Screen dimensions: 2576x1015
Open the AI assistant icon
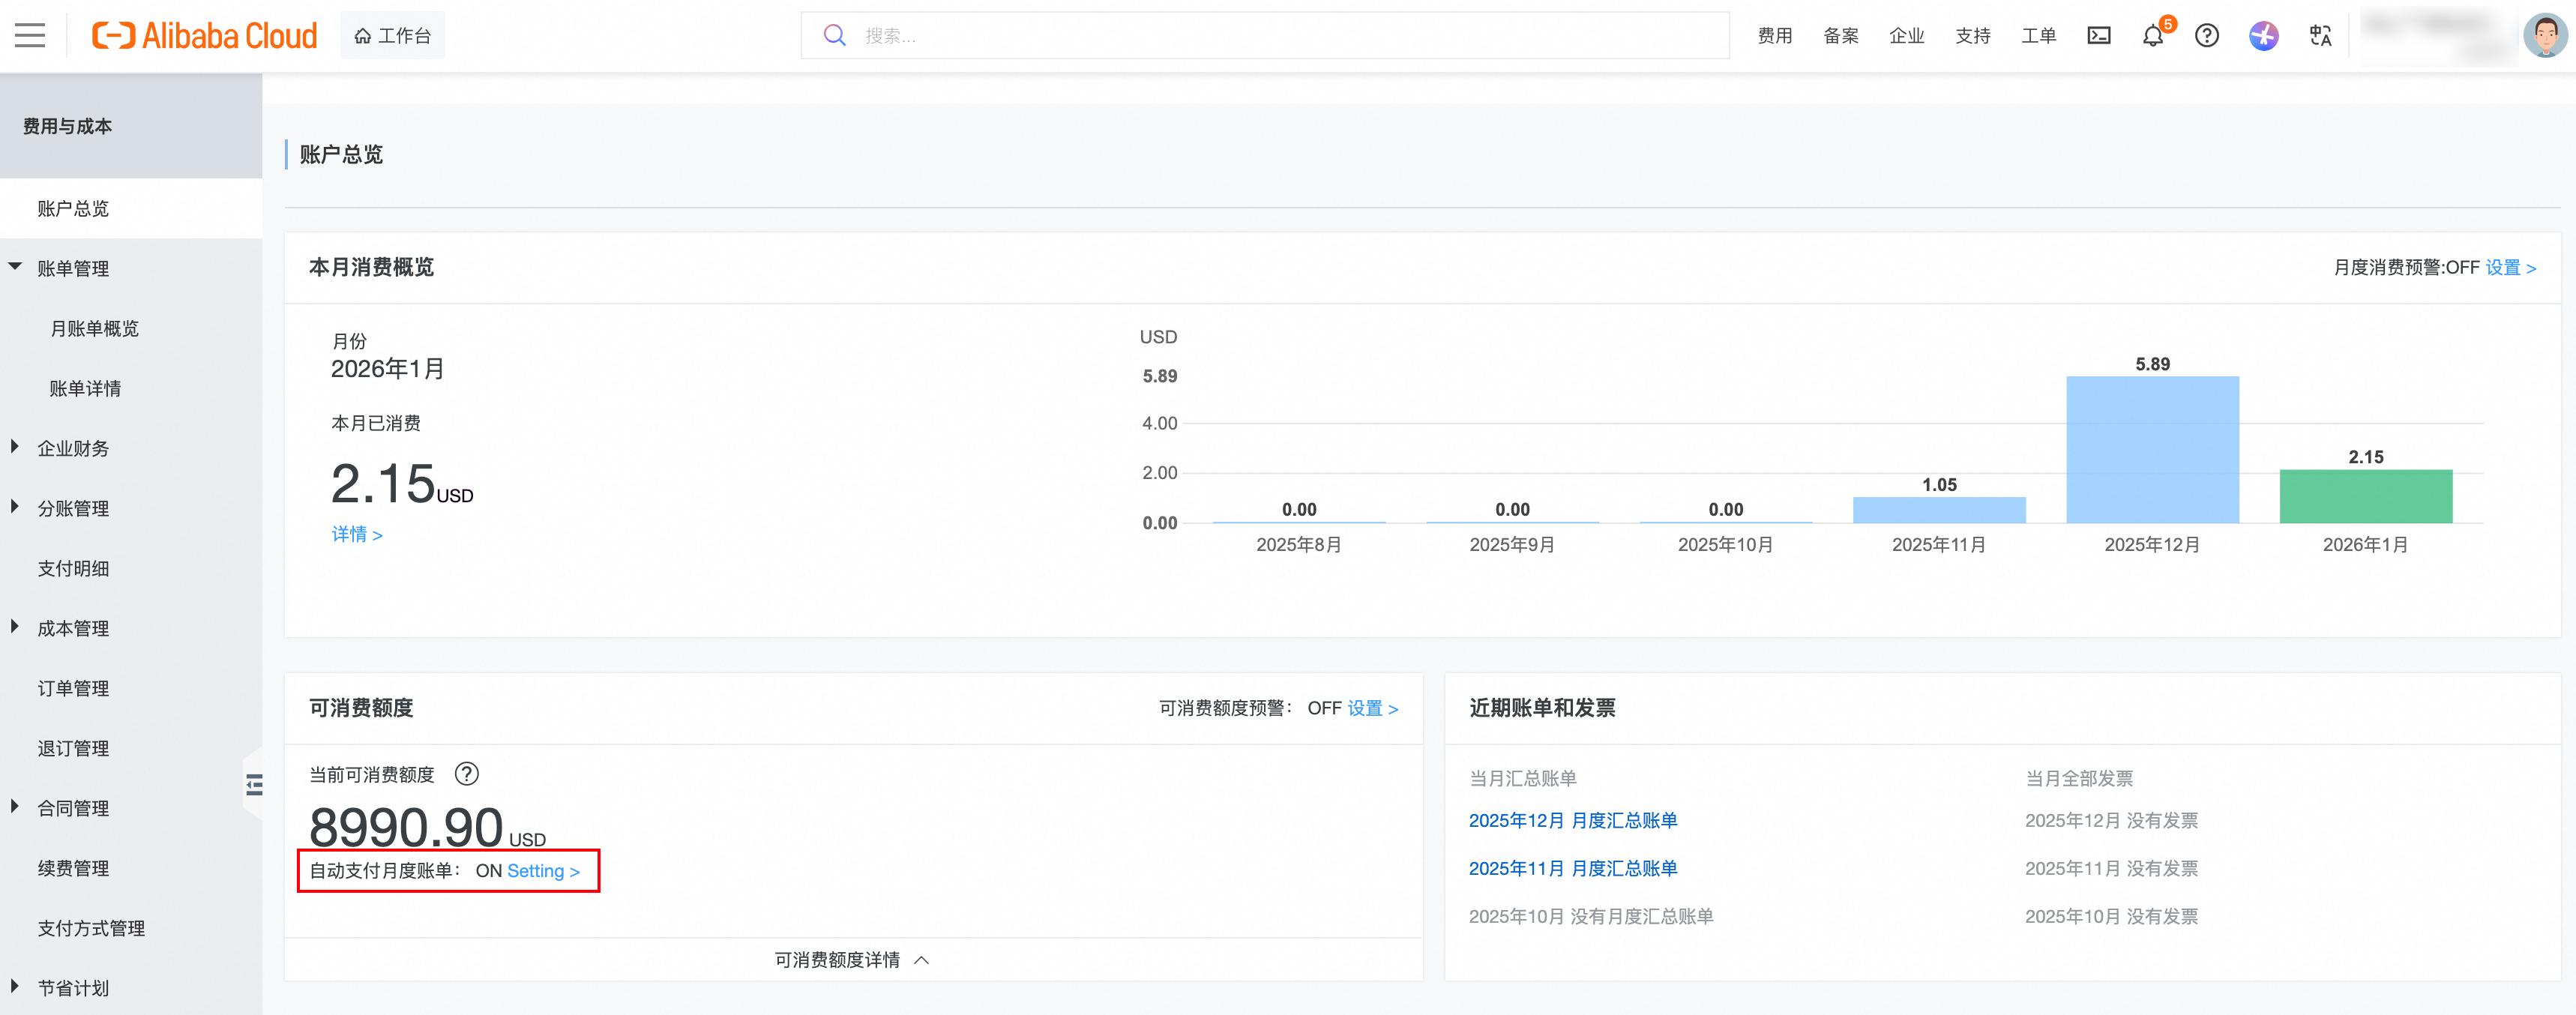click(x=2263, y=36)
